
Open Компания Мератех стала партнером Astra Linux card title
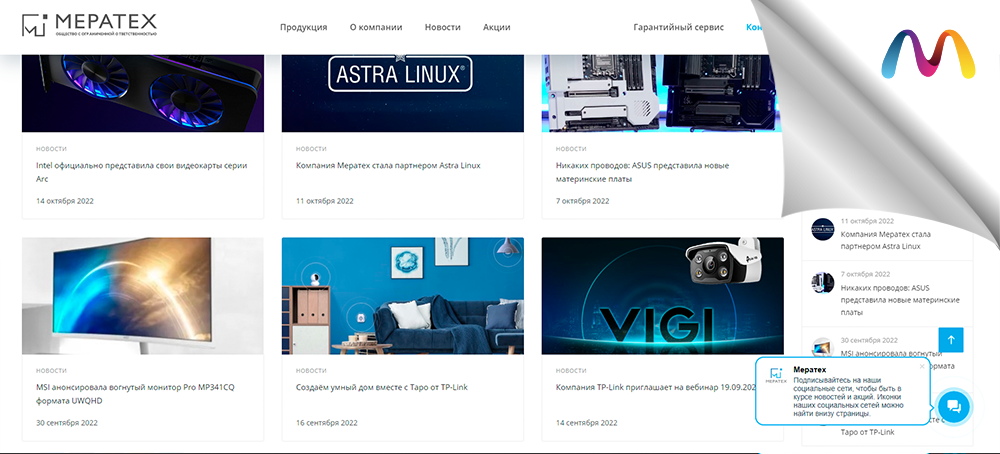[x=388, y=166]
